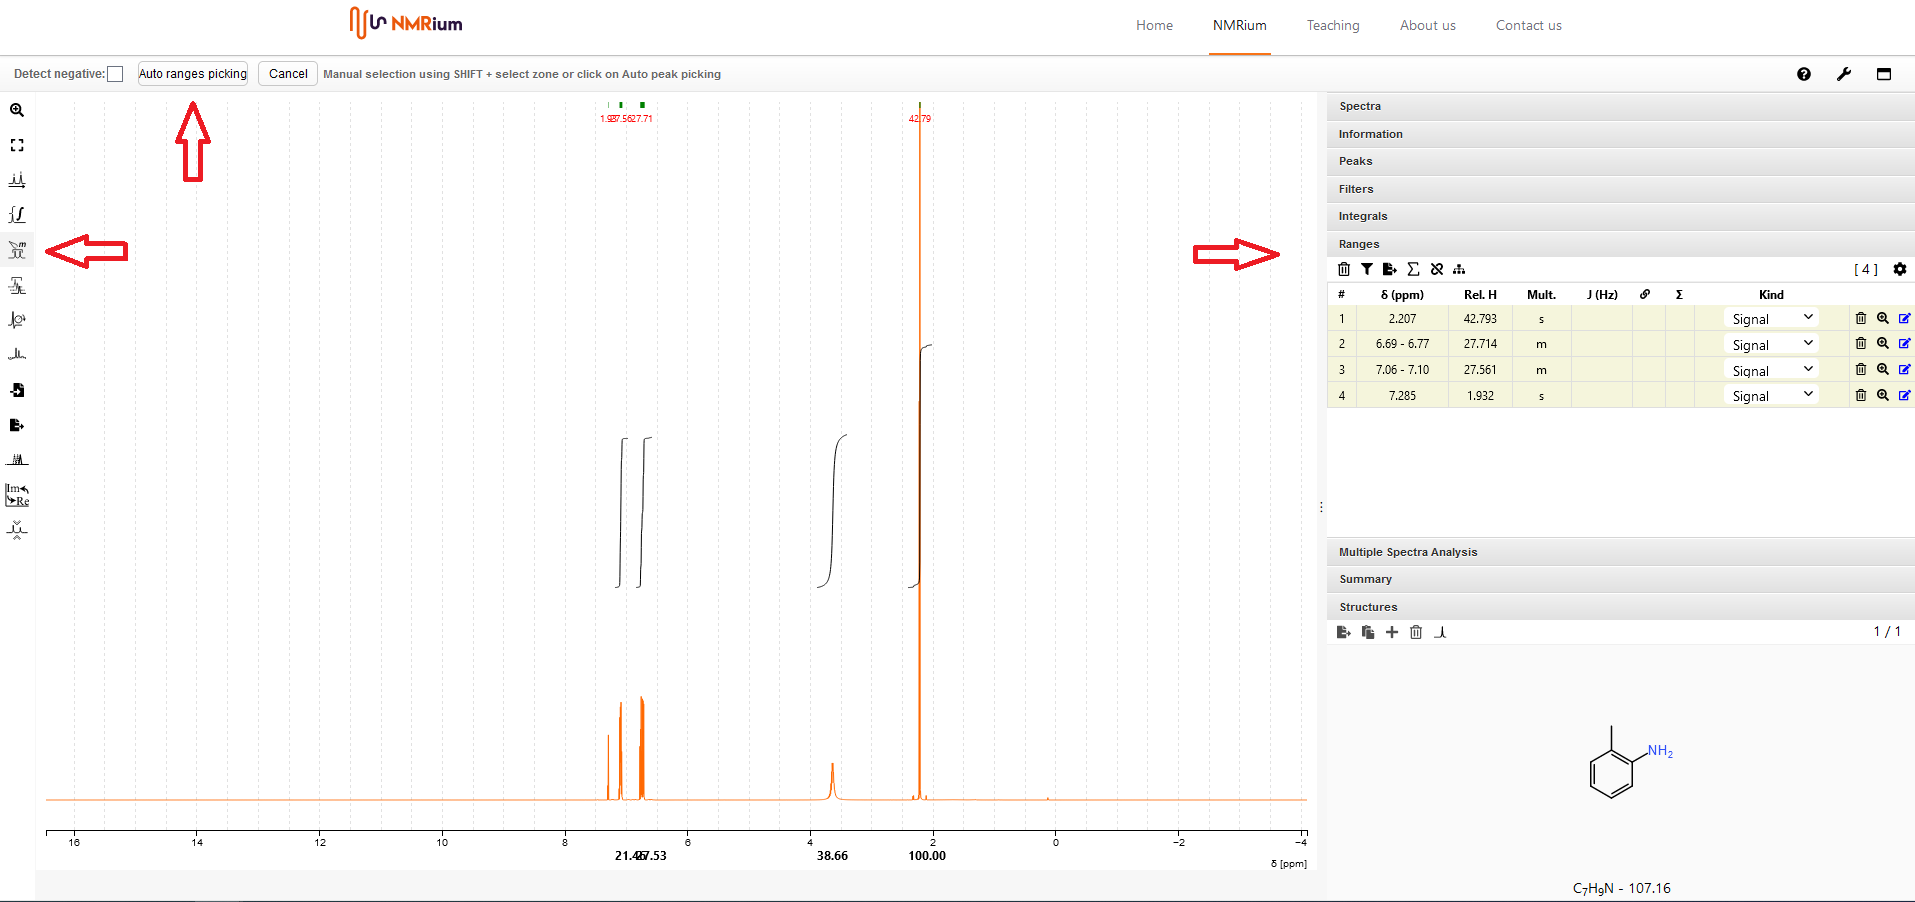Open the NMRium nav tab
Screen dimensions: 1915x902
pyautogui.click(x=1240, y=25)
